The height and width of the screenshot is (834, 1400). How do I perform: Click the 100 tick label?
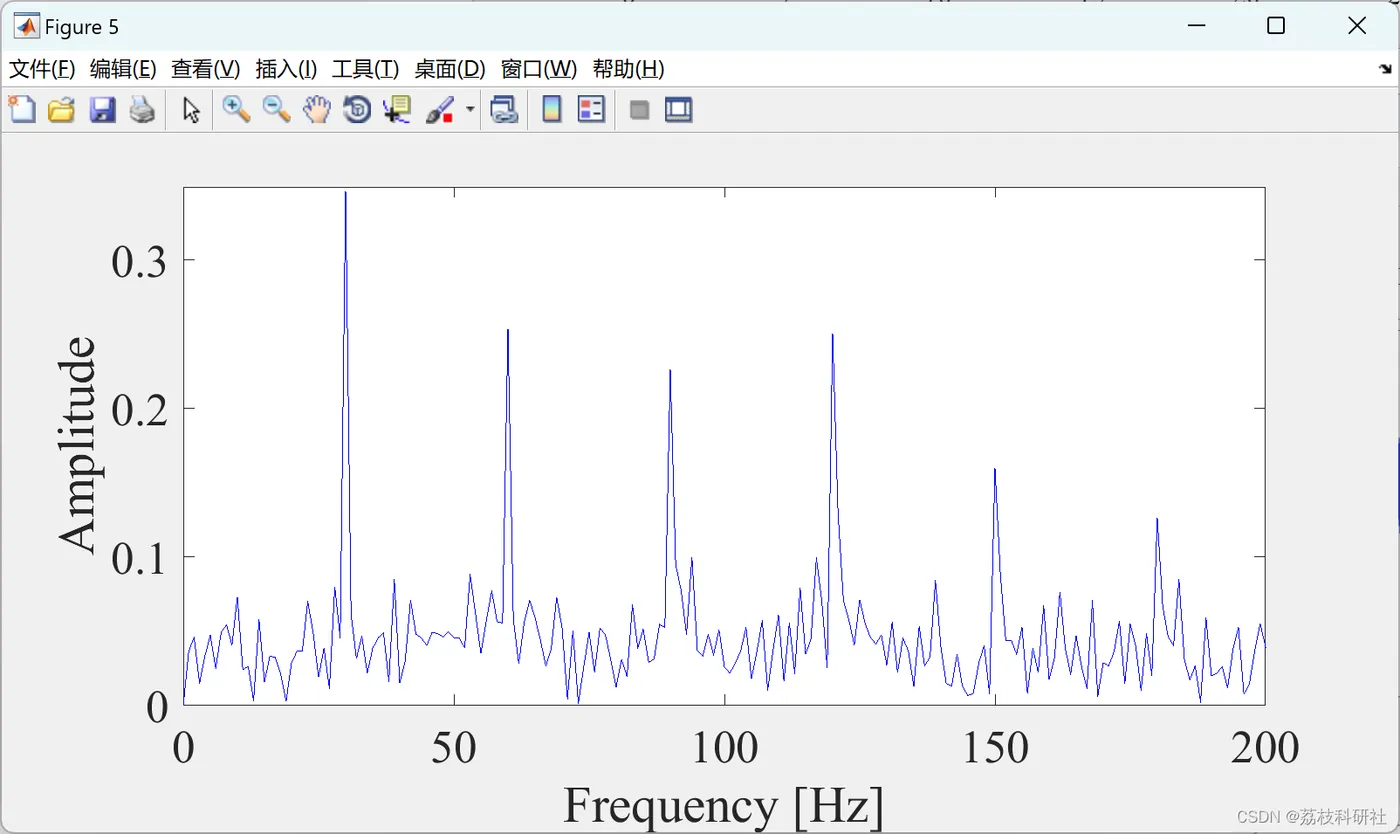(x=724, y=747)
